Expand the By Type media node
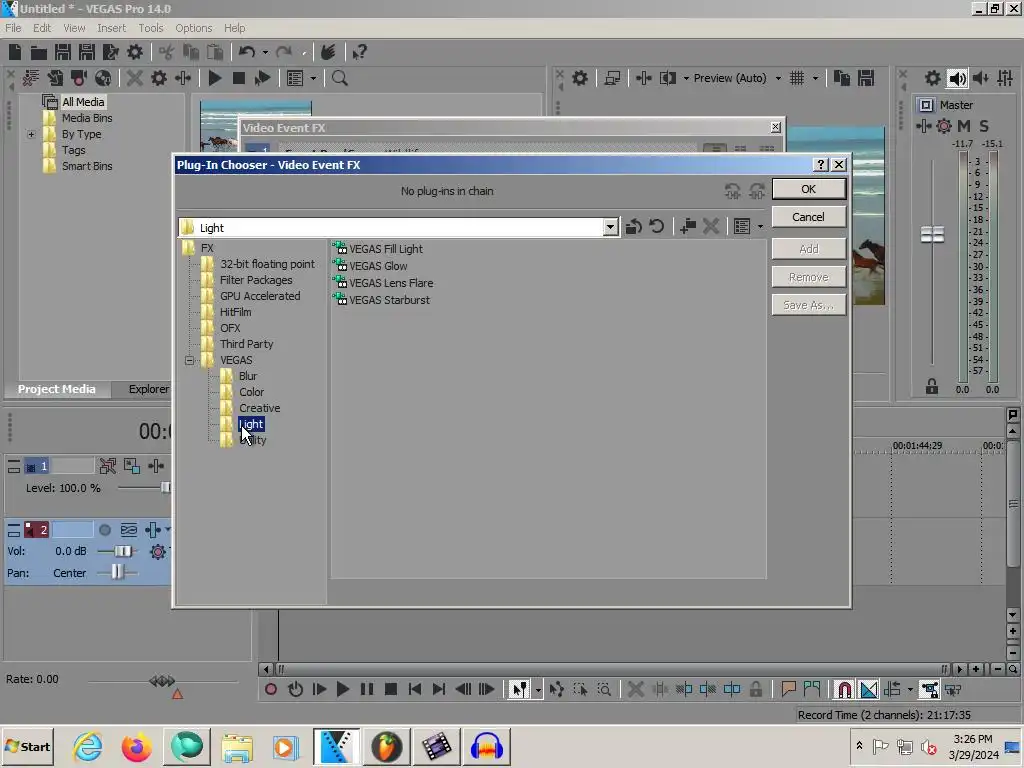 coord(31,134)
